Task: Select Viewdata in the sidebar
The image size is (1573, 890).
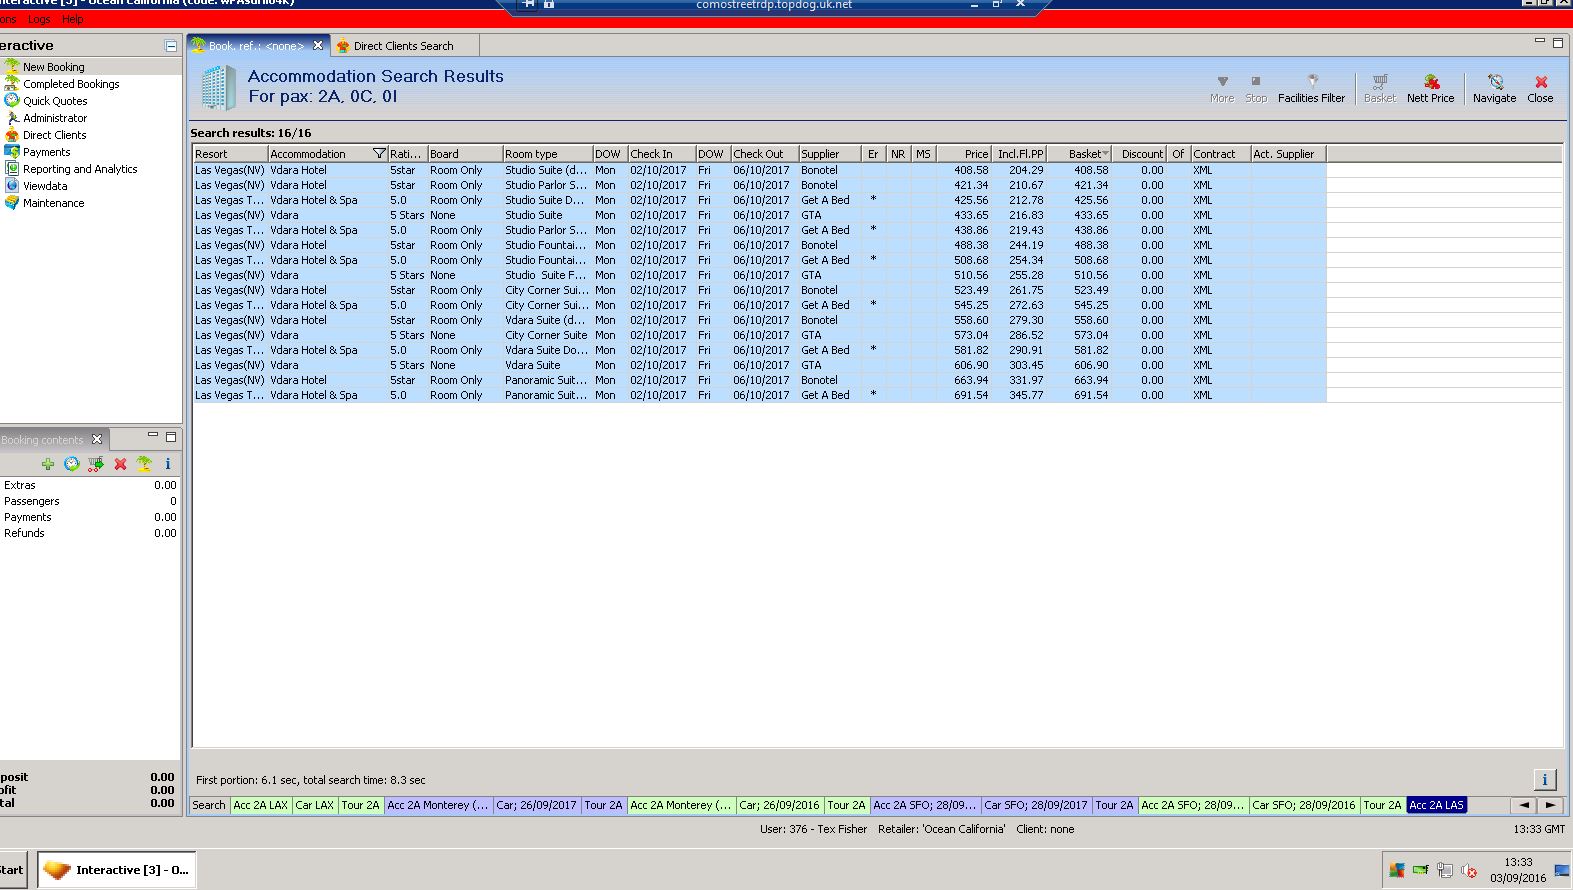Action: (x=45, y=186)
